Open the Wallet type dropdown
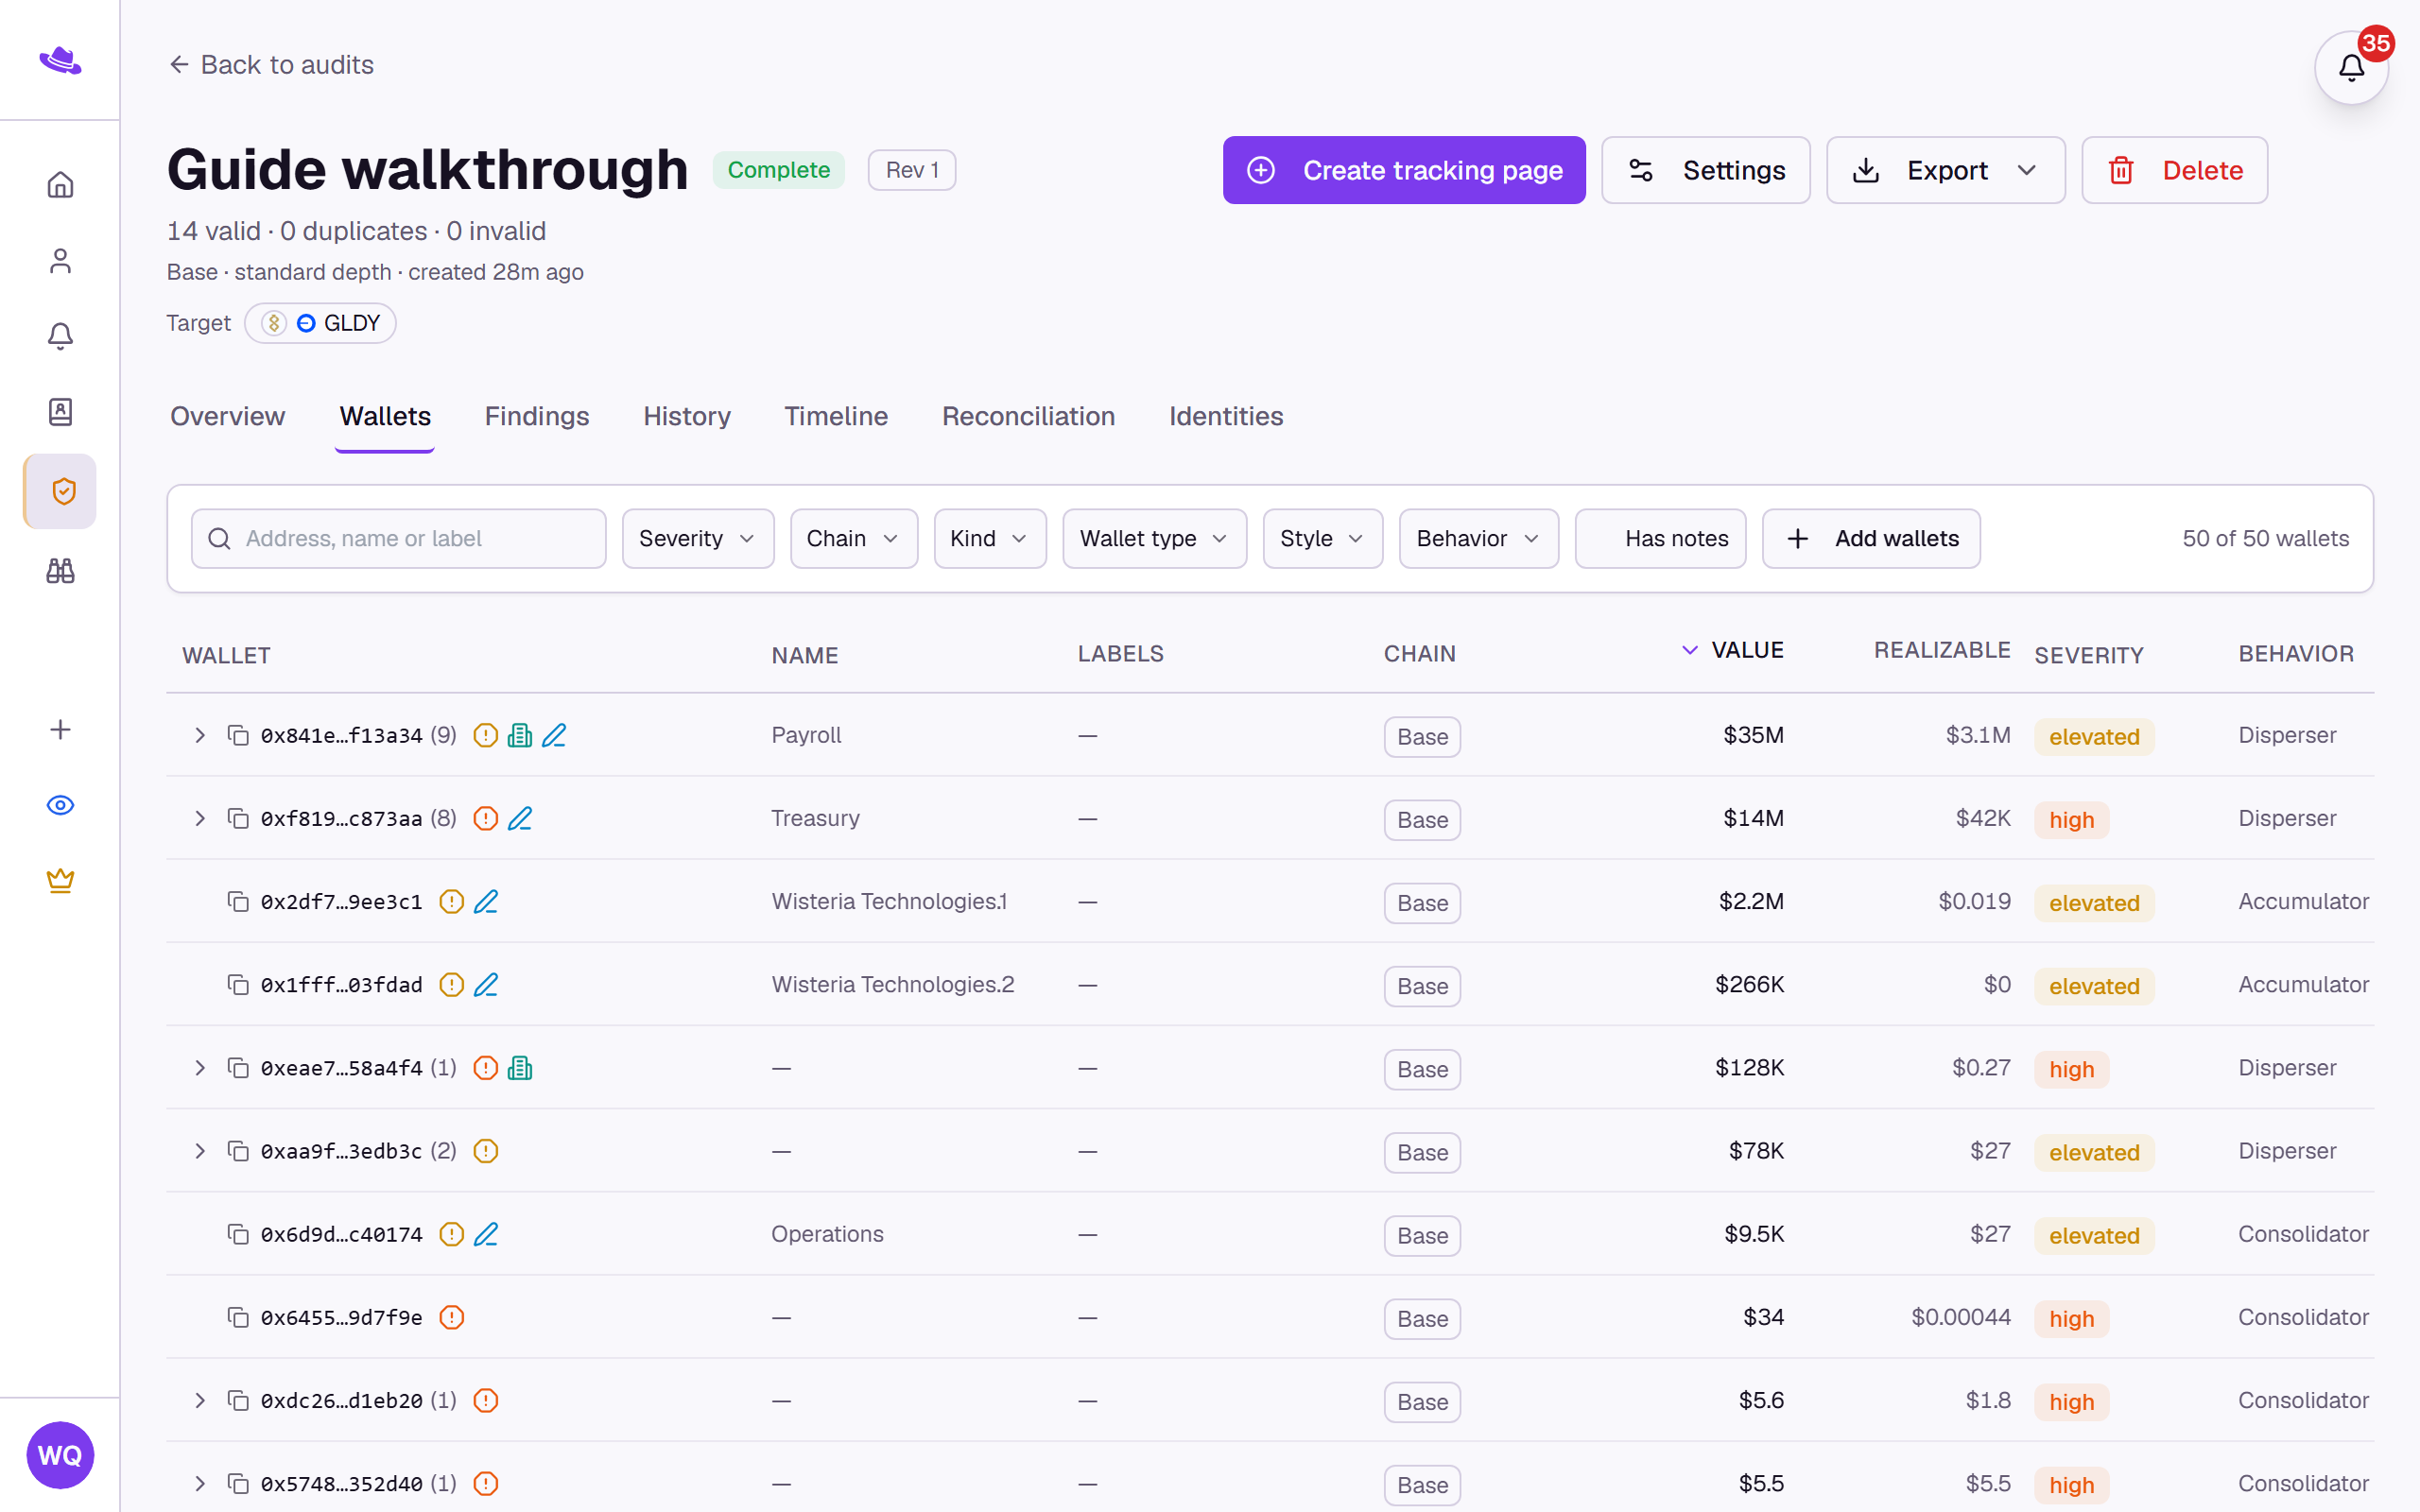This screenshot has width=2420, height=1512. tap(1154, 539)
